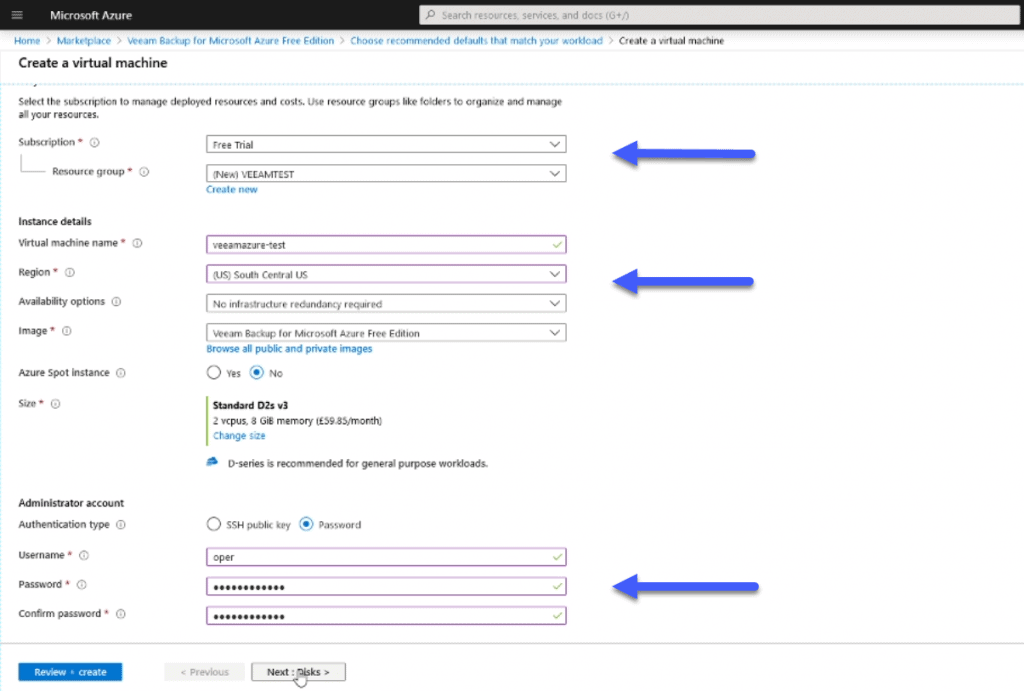Screen dimensions: 1024x691
Task: Open Choose recommended defaults breadcrumb
Action: (x=476, y=40)
